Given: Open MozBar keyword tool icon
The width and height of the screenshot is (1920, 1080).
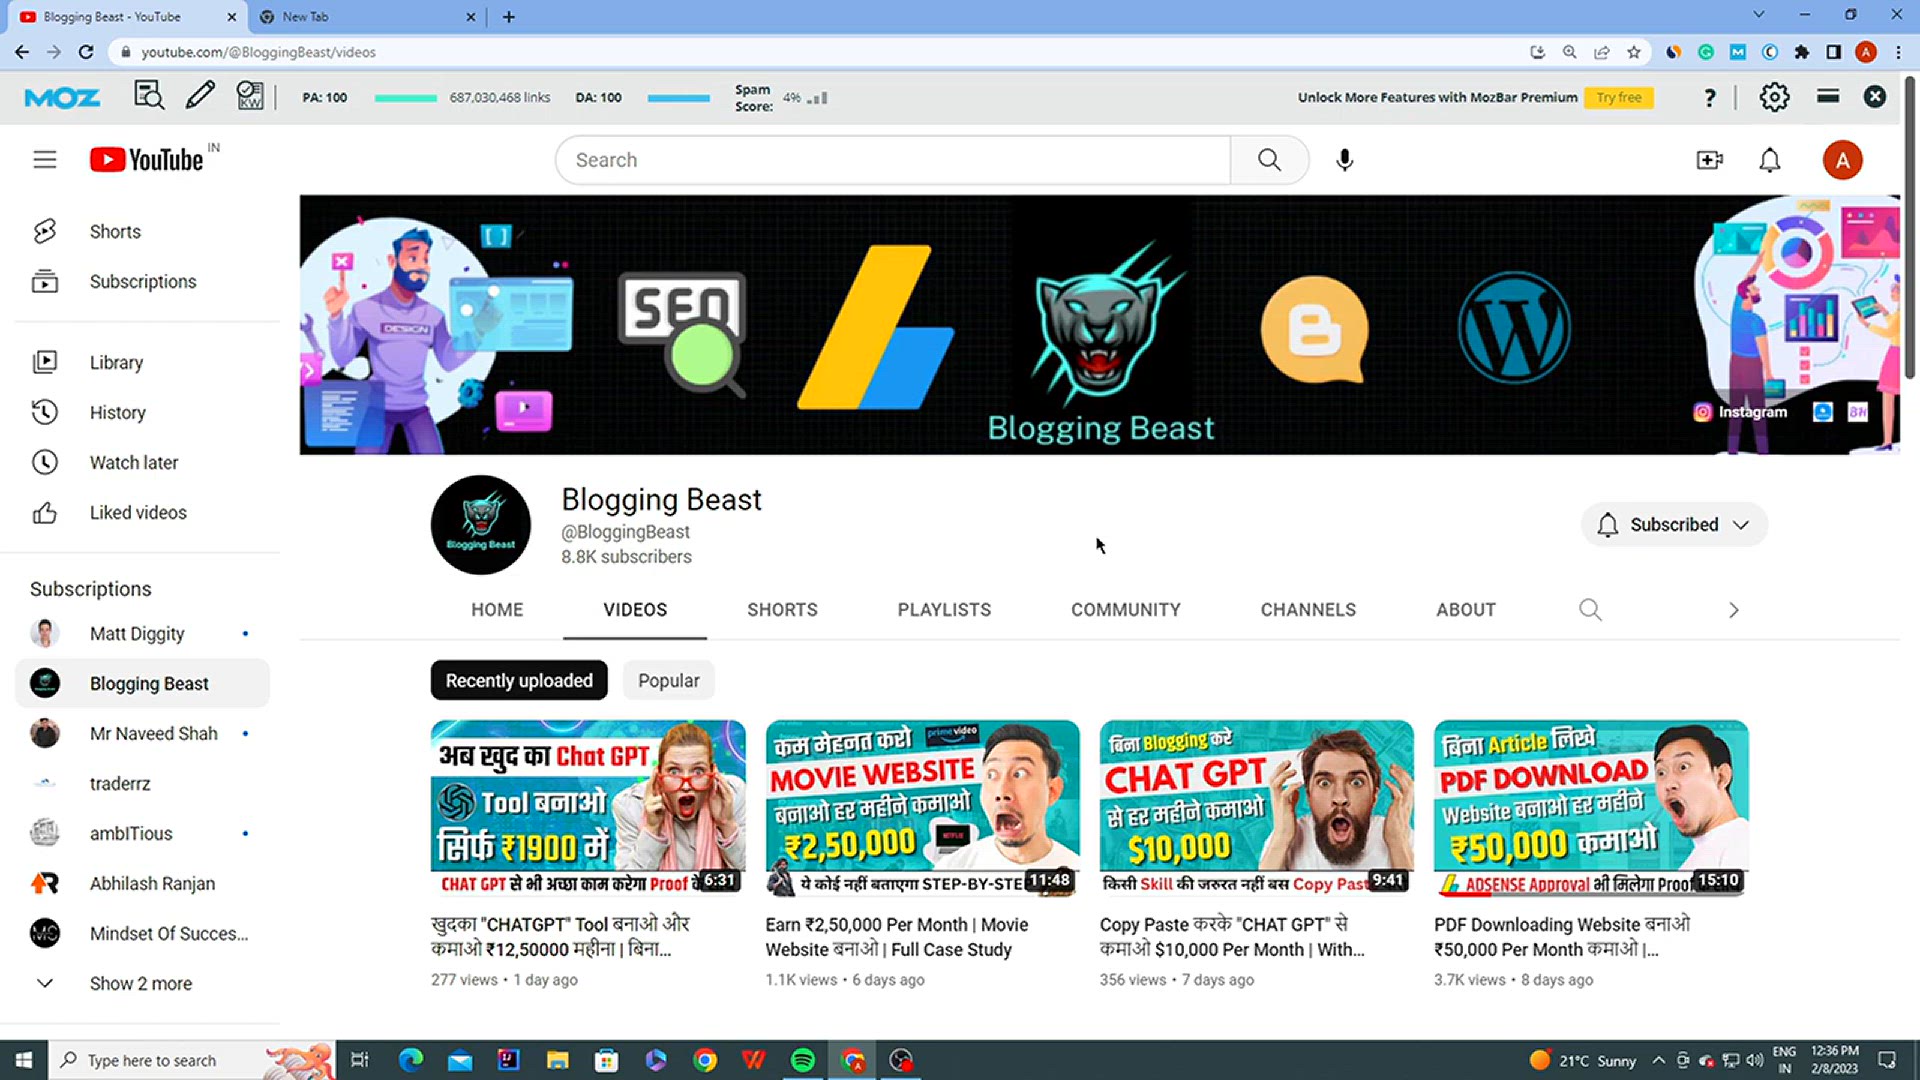Looking at the screenshot, I should pyautogui.click(x=250, y=96).
